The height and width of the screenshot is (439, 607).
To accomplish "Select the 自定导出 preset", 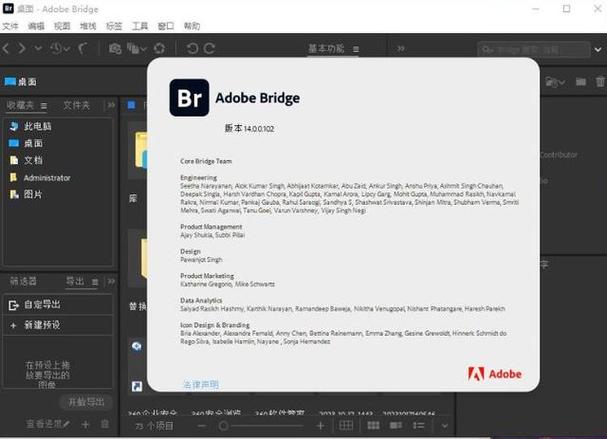I will (x=58, y=305).
